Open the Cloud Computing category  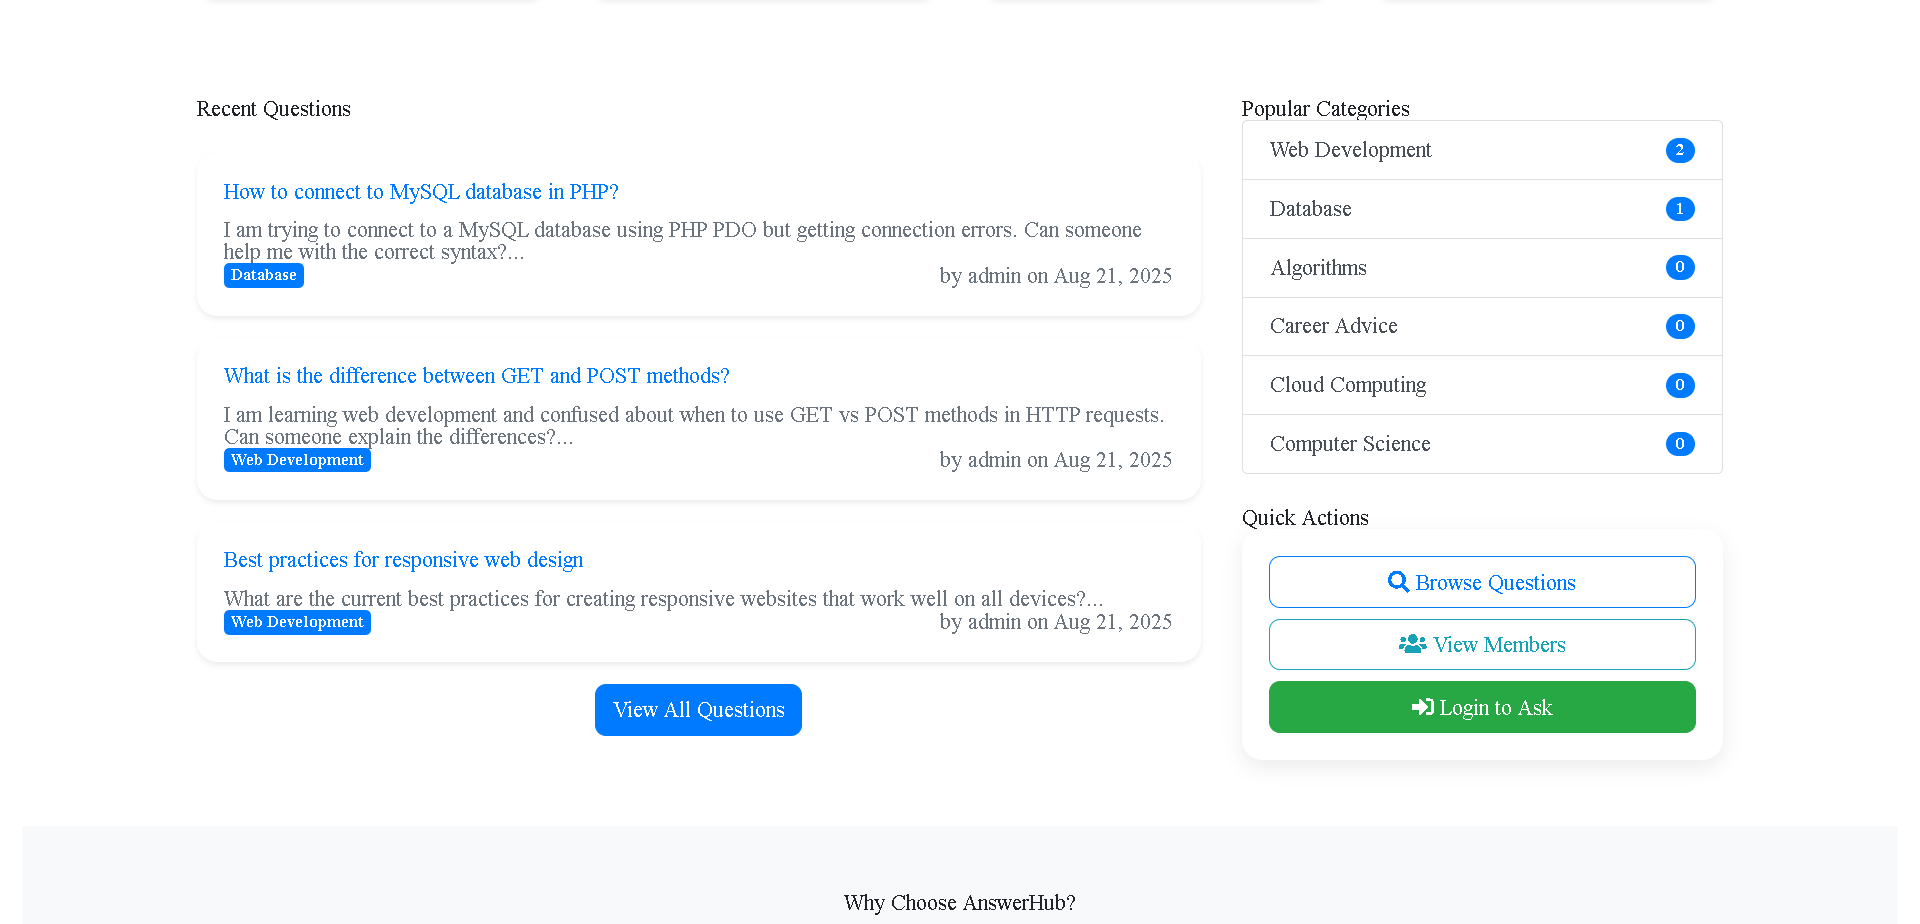click(x=1348, y=385)
